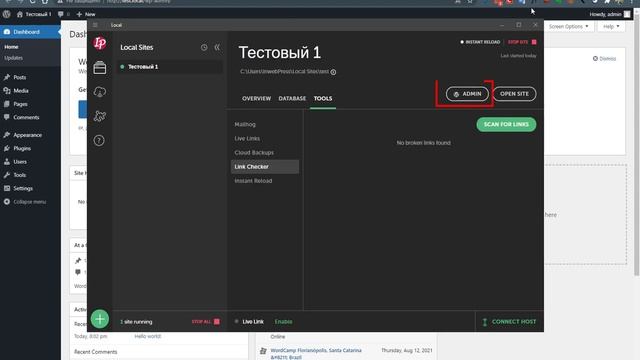Image resolution: width=640 pixels, height=360 pixels.
Task: Toggle the Instant Reload indicator
Action: [x=480, y=42]
